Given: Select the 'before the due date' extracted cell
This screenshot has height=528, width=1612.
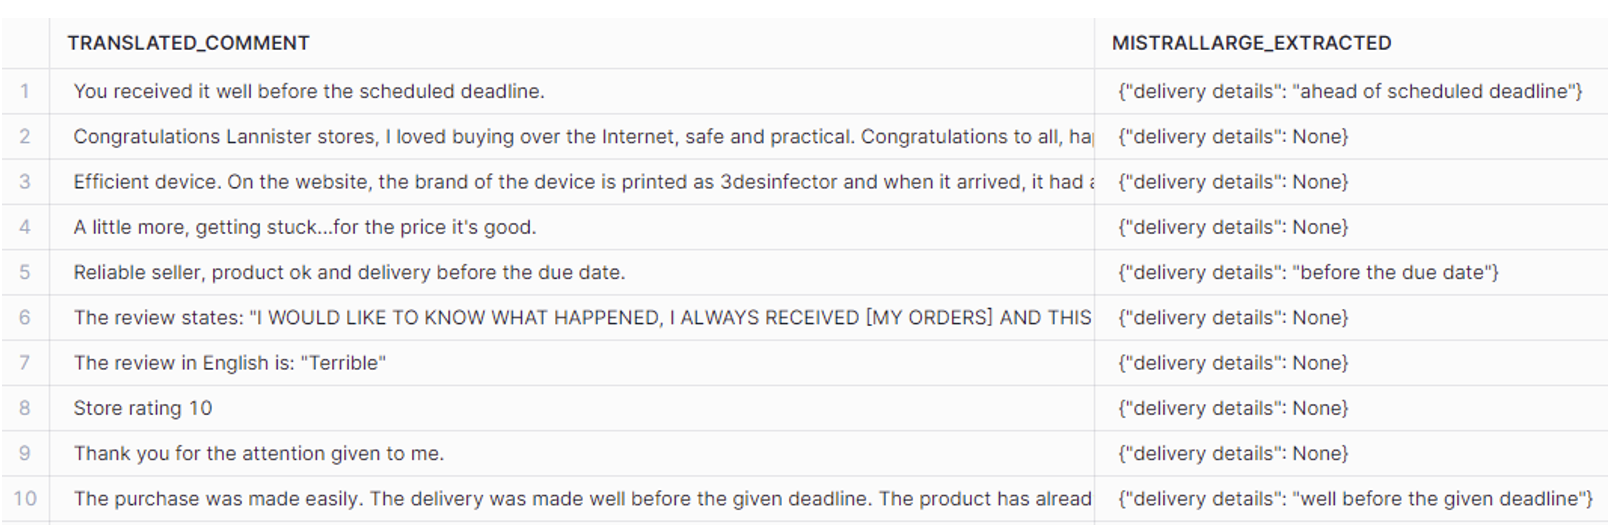Looking at the screenshot, I should point(1351,272).
